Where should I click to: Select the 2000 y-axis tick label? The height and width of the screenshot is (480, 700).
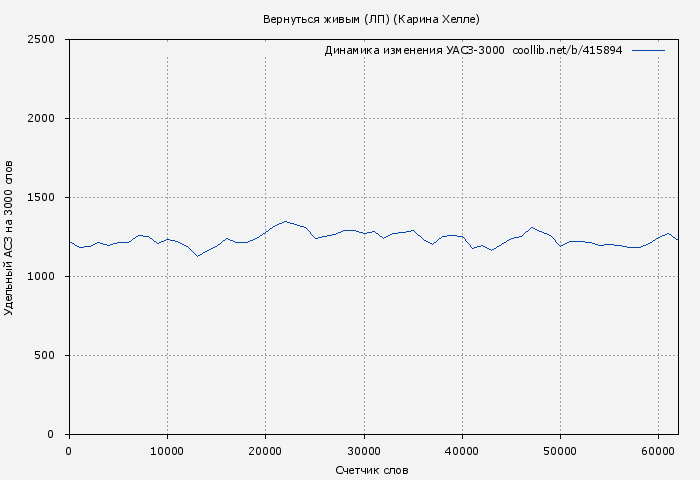click(x=47, y=119)
